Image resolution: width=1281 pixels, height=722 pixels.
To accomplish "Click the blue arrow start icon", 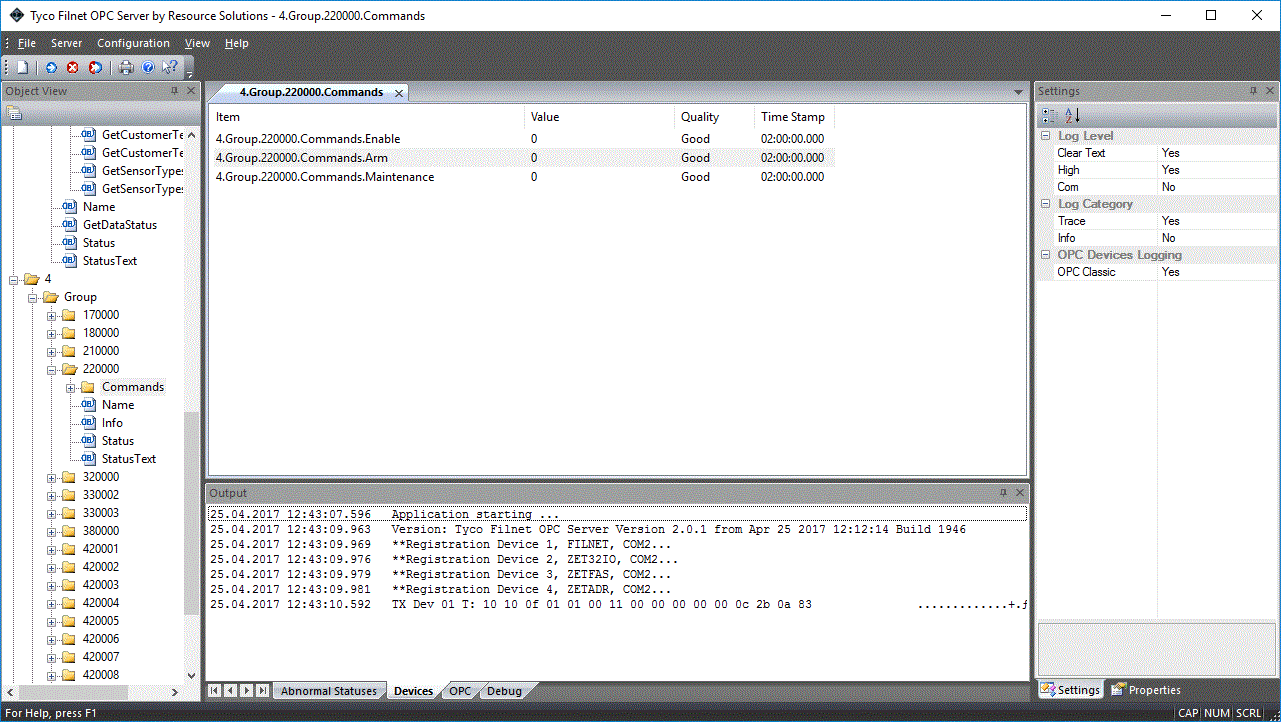I will coord(51,67).
